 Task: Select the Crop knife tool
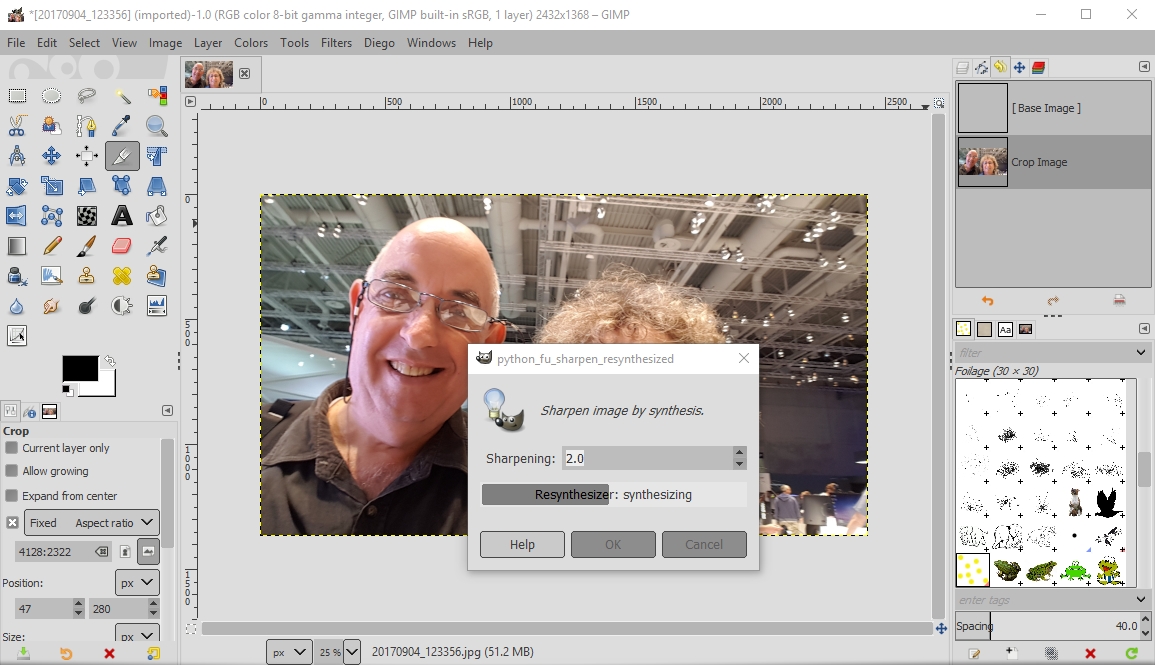122,156
